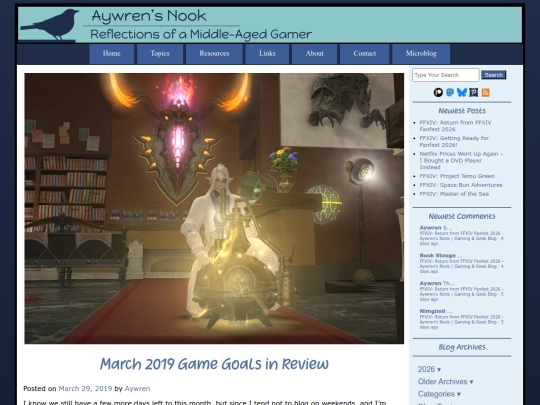The height and width of the screenshot is (405, 540).
Task: Open the dark square Pillowfort icon link
Action: [474, 92]
